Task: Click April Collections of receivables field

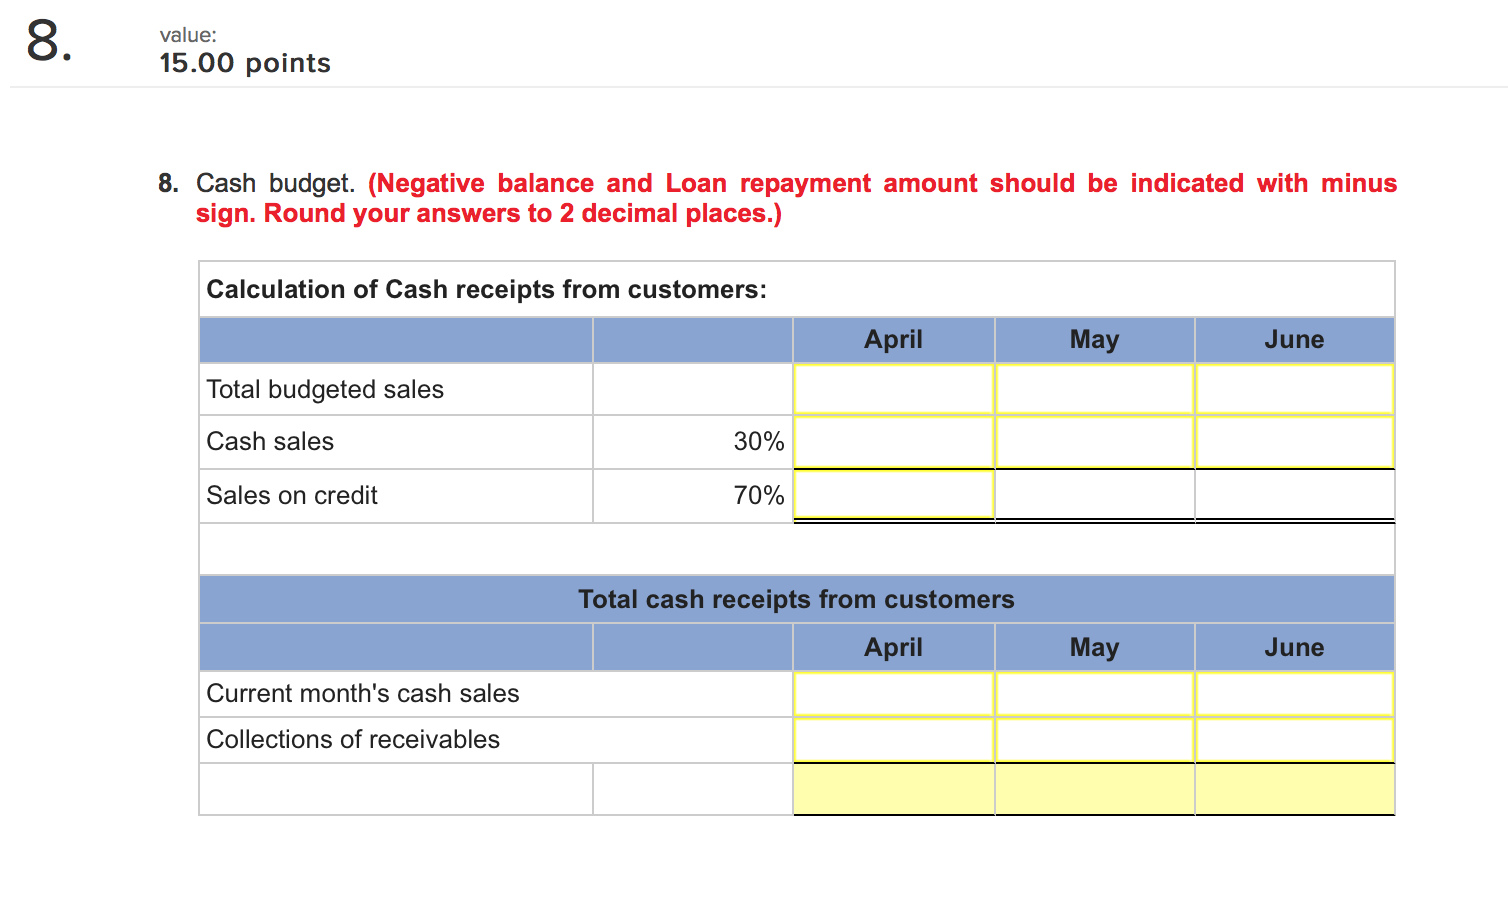Action: point(893,740)
